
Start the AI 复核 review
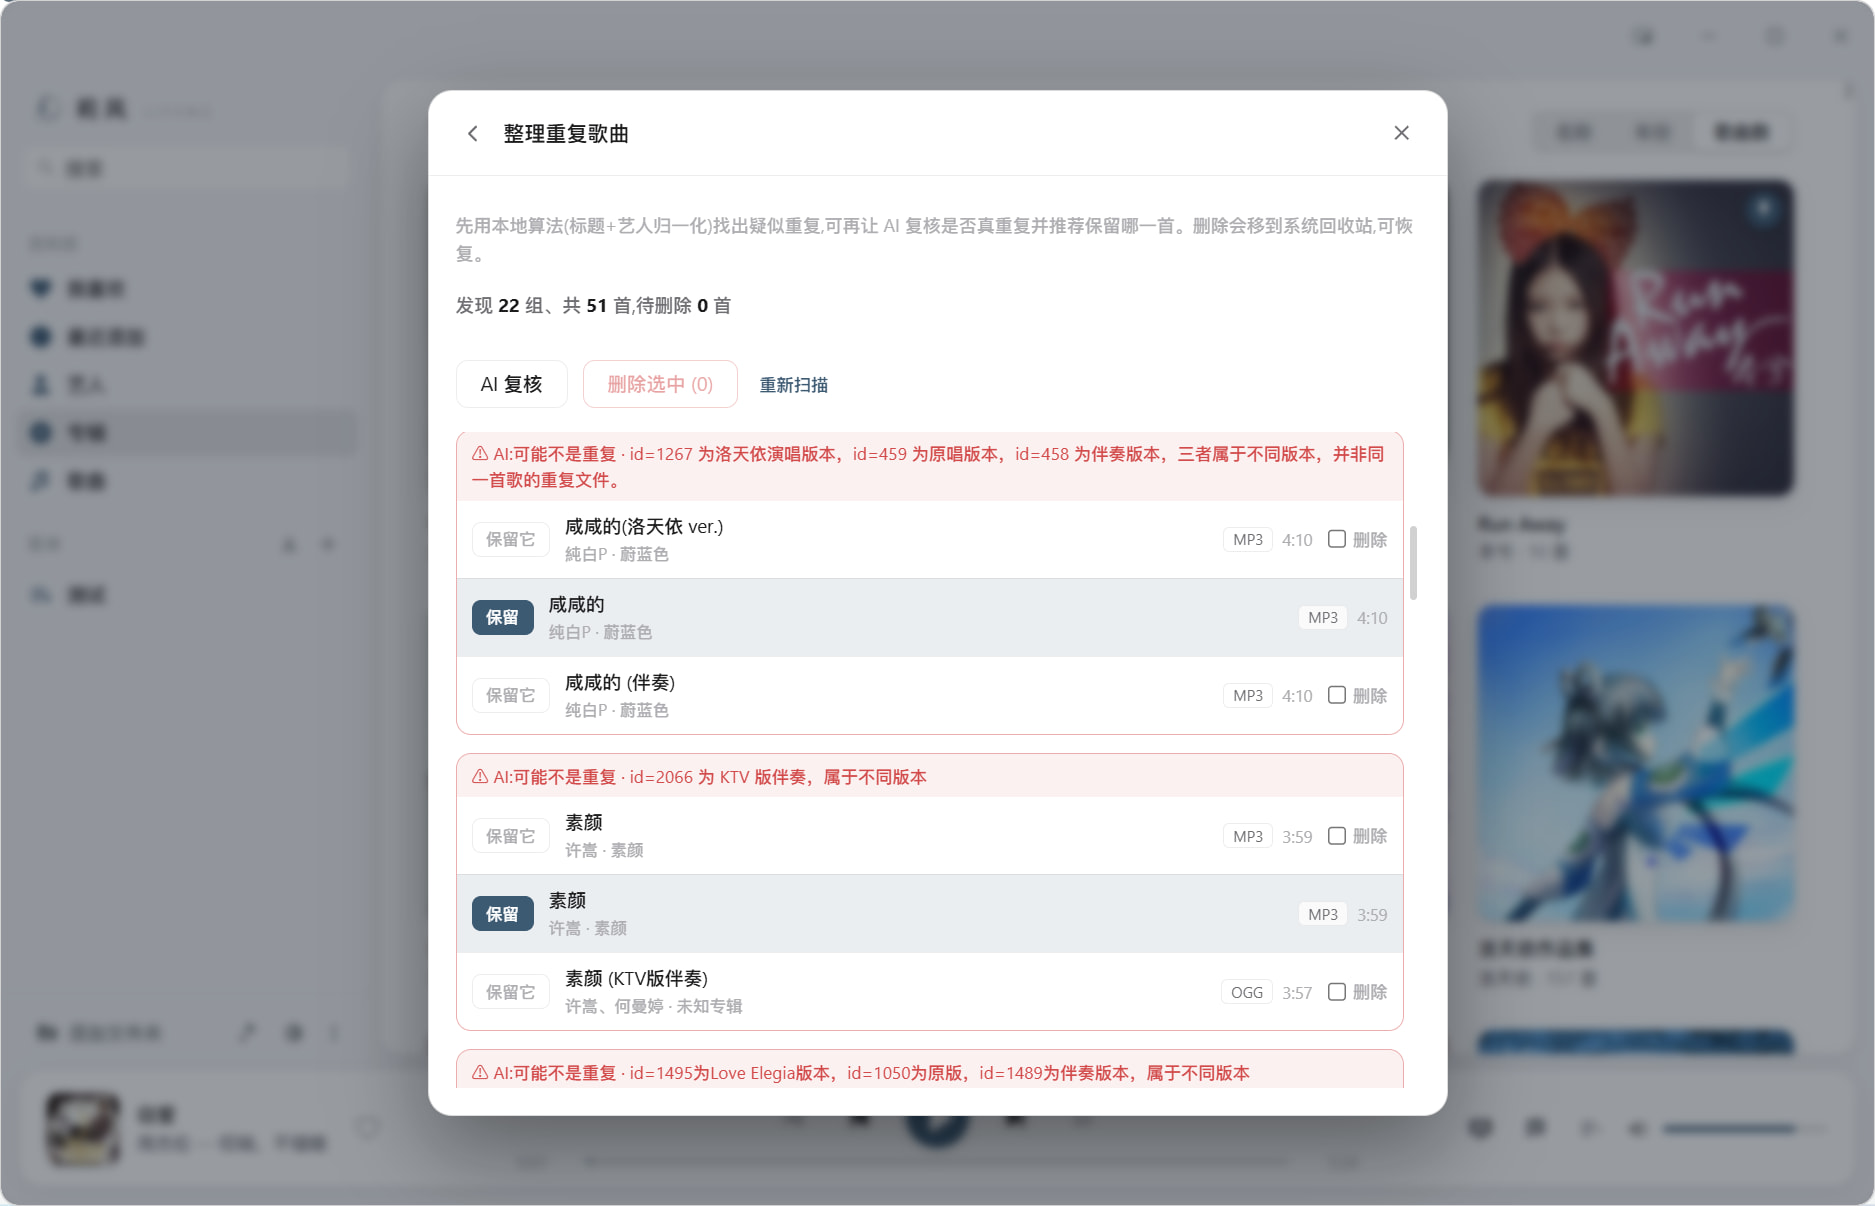coord(511,384)
